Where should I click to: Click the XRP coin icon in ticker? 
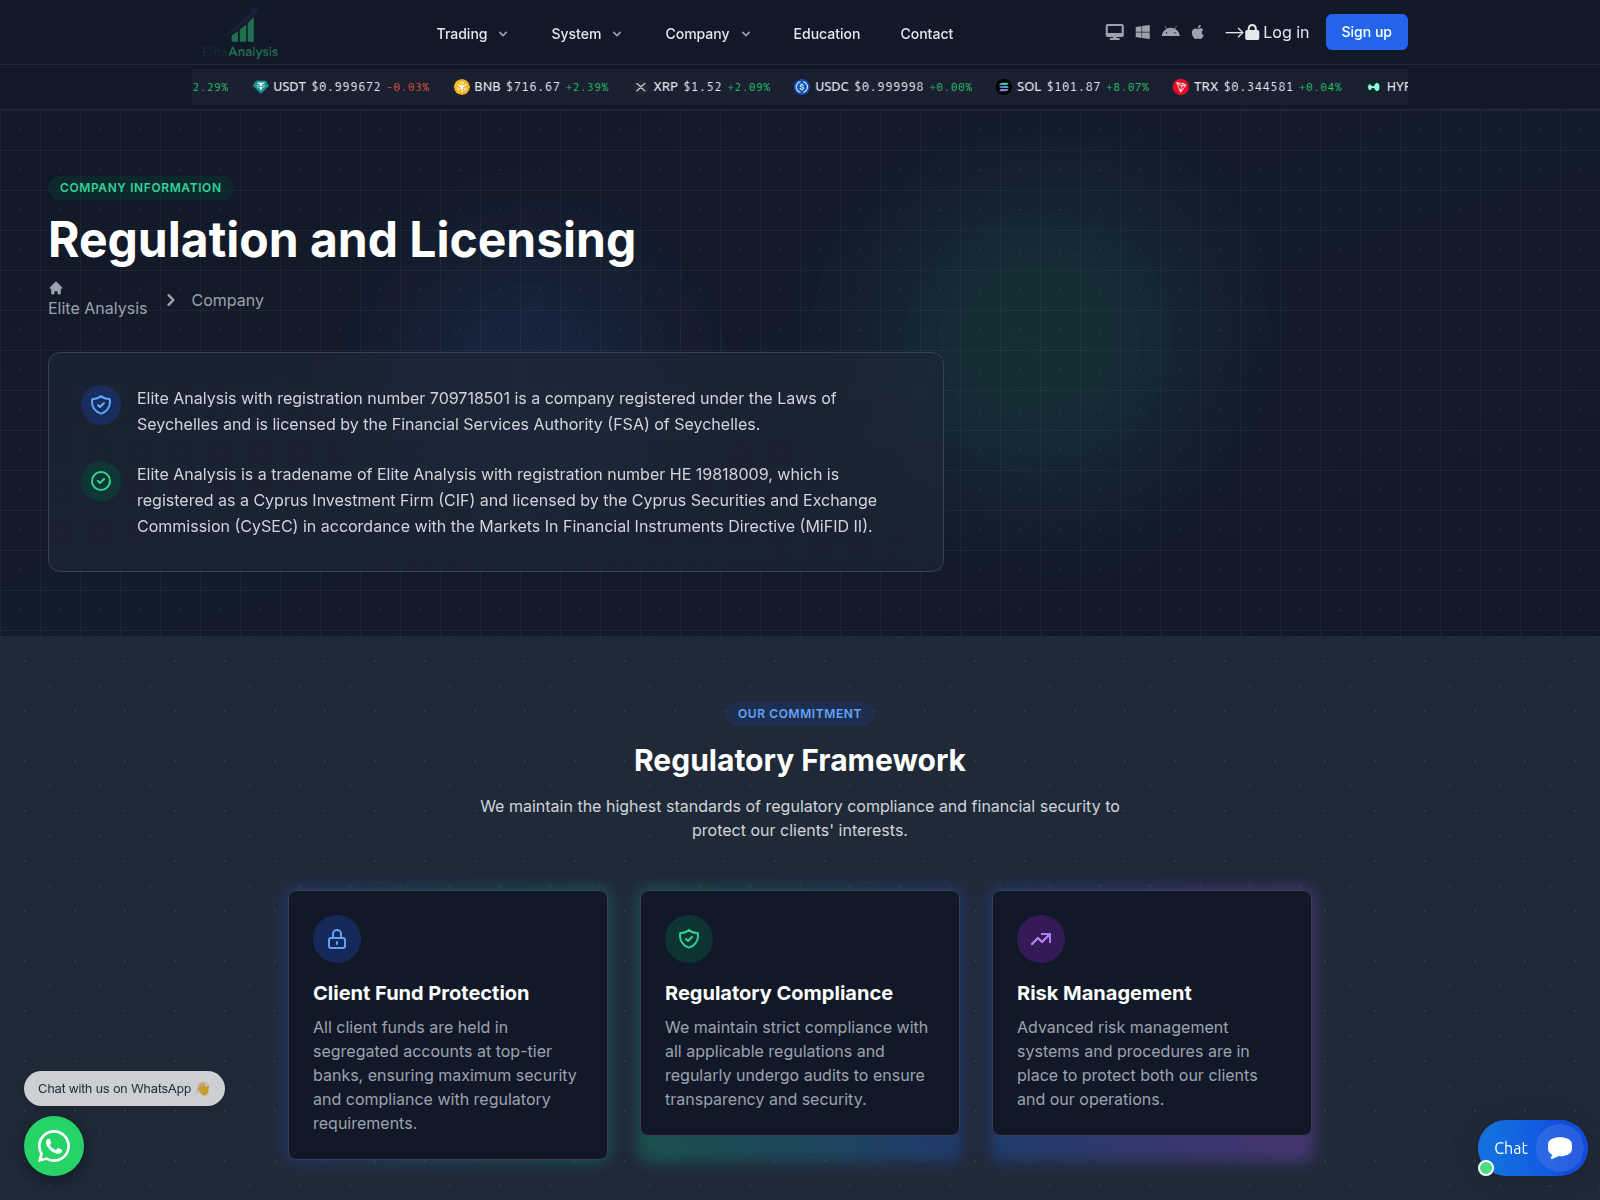641,87
